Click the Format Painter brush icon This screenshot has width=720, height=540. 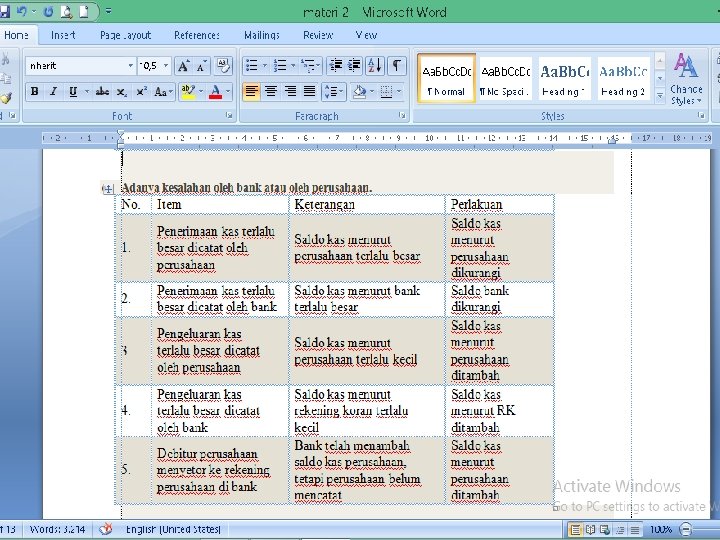click(6, 98)
